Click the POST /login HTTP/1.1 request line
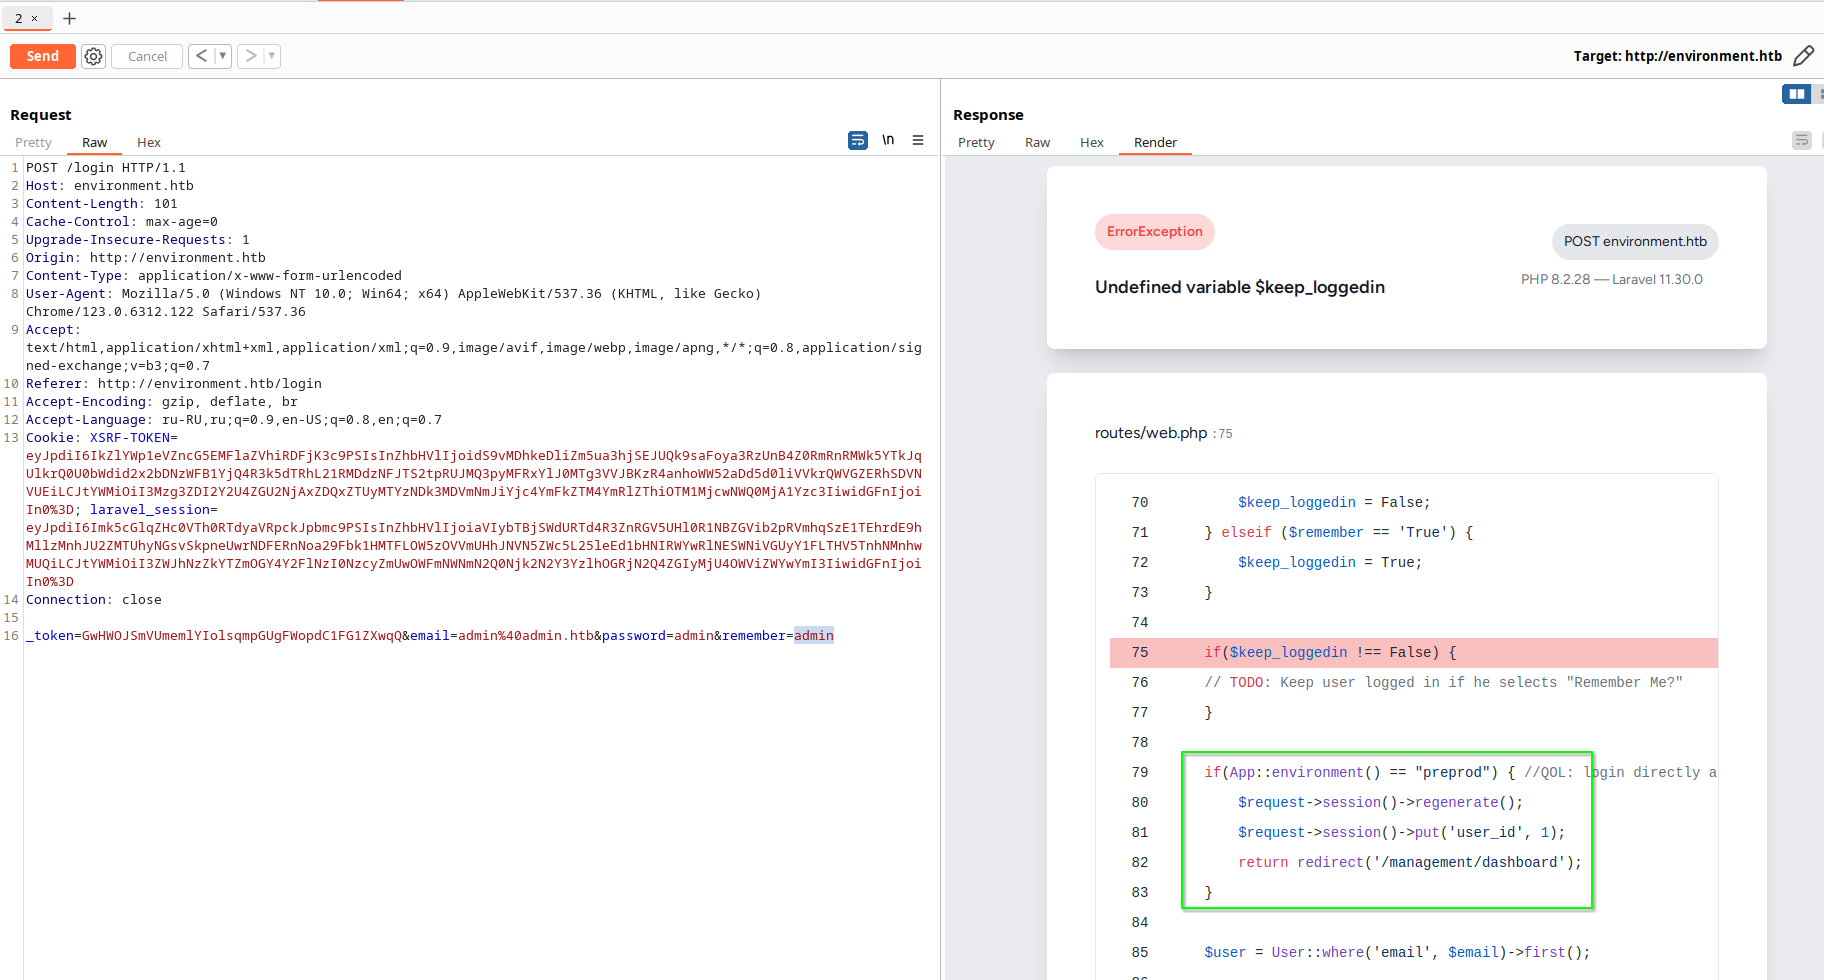Image resolution: width=1824 pixels, height=980 pixels. click(x=106, y=167)
